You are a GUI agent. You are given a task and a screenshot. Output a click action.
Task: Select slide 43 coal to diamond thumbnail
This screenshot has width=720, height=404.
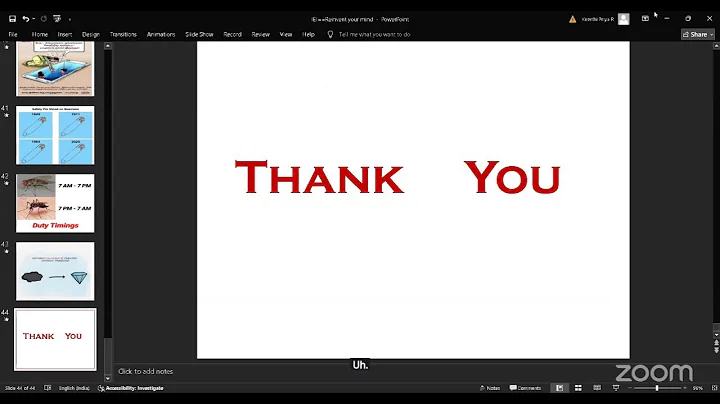pos(55,271)
